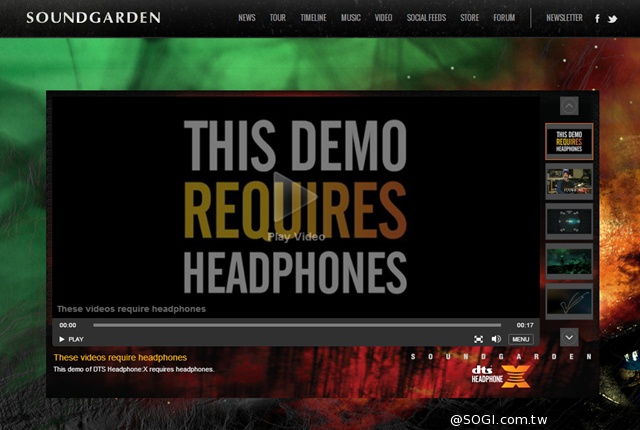The image size is (640, 430).
Task: Click the NEWSLETTER link
Action: pos(564,18)
